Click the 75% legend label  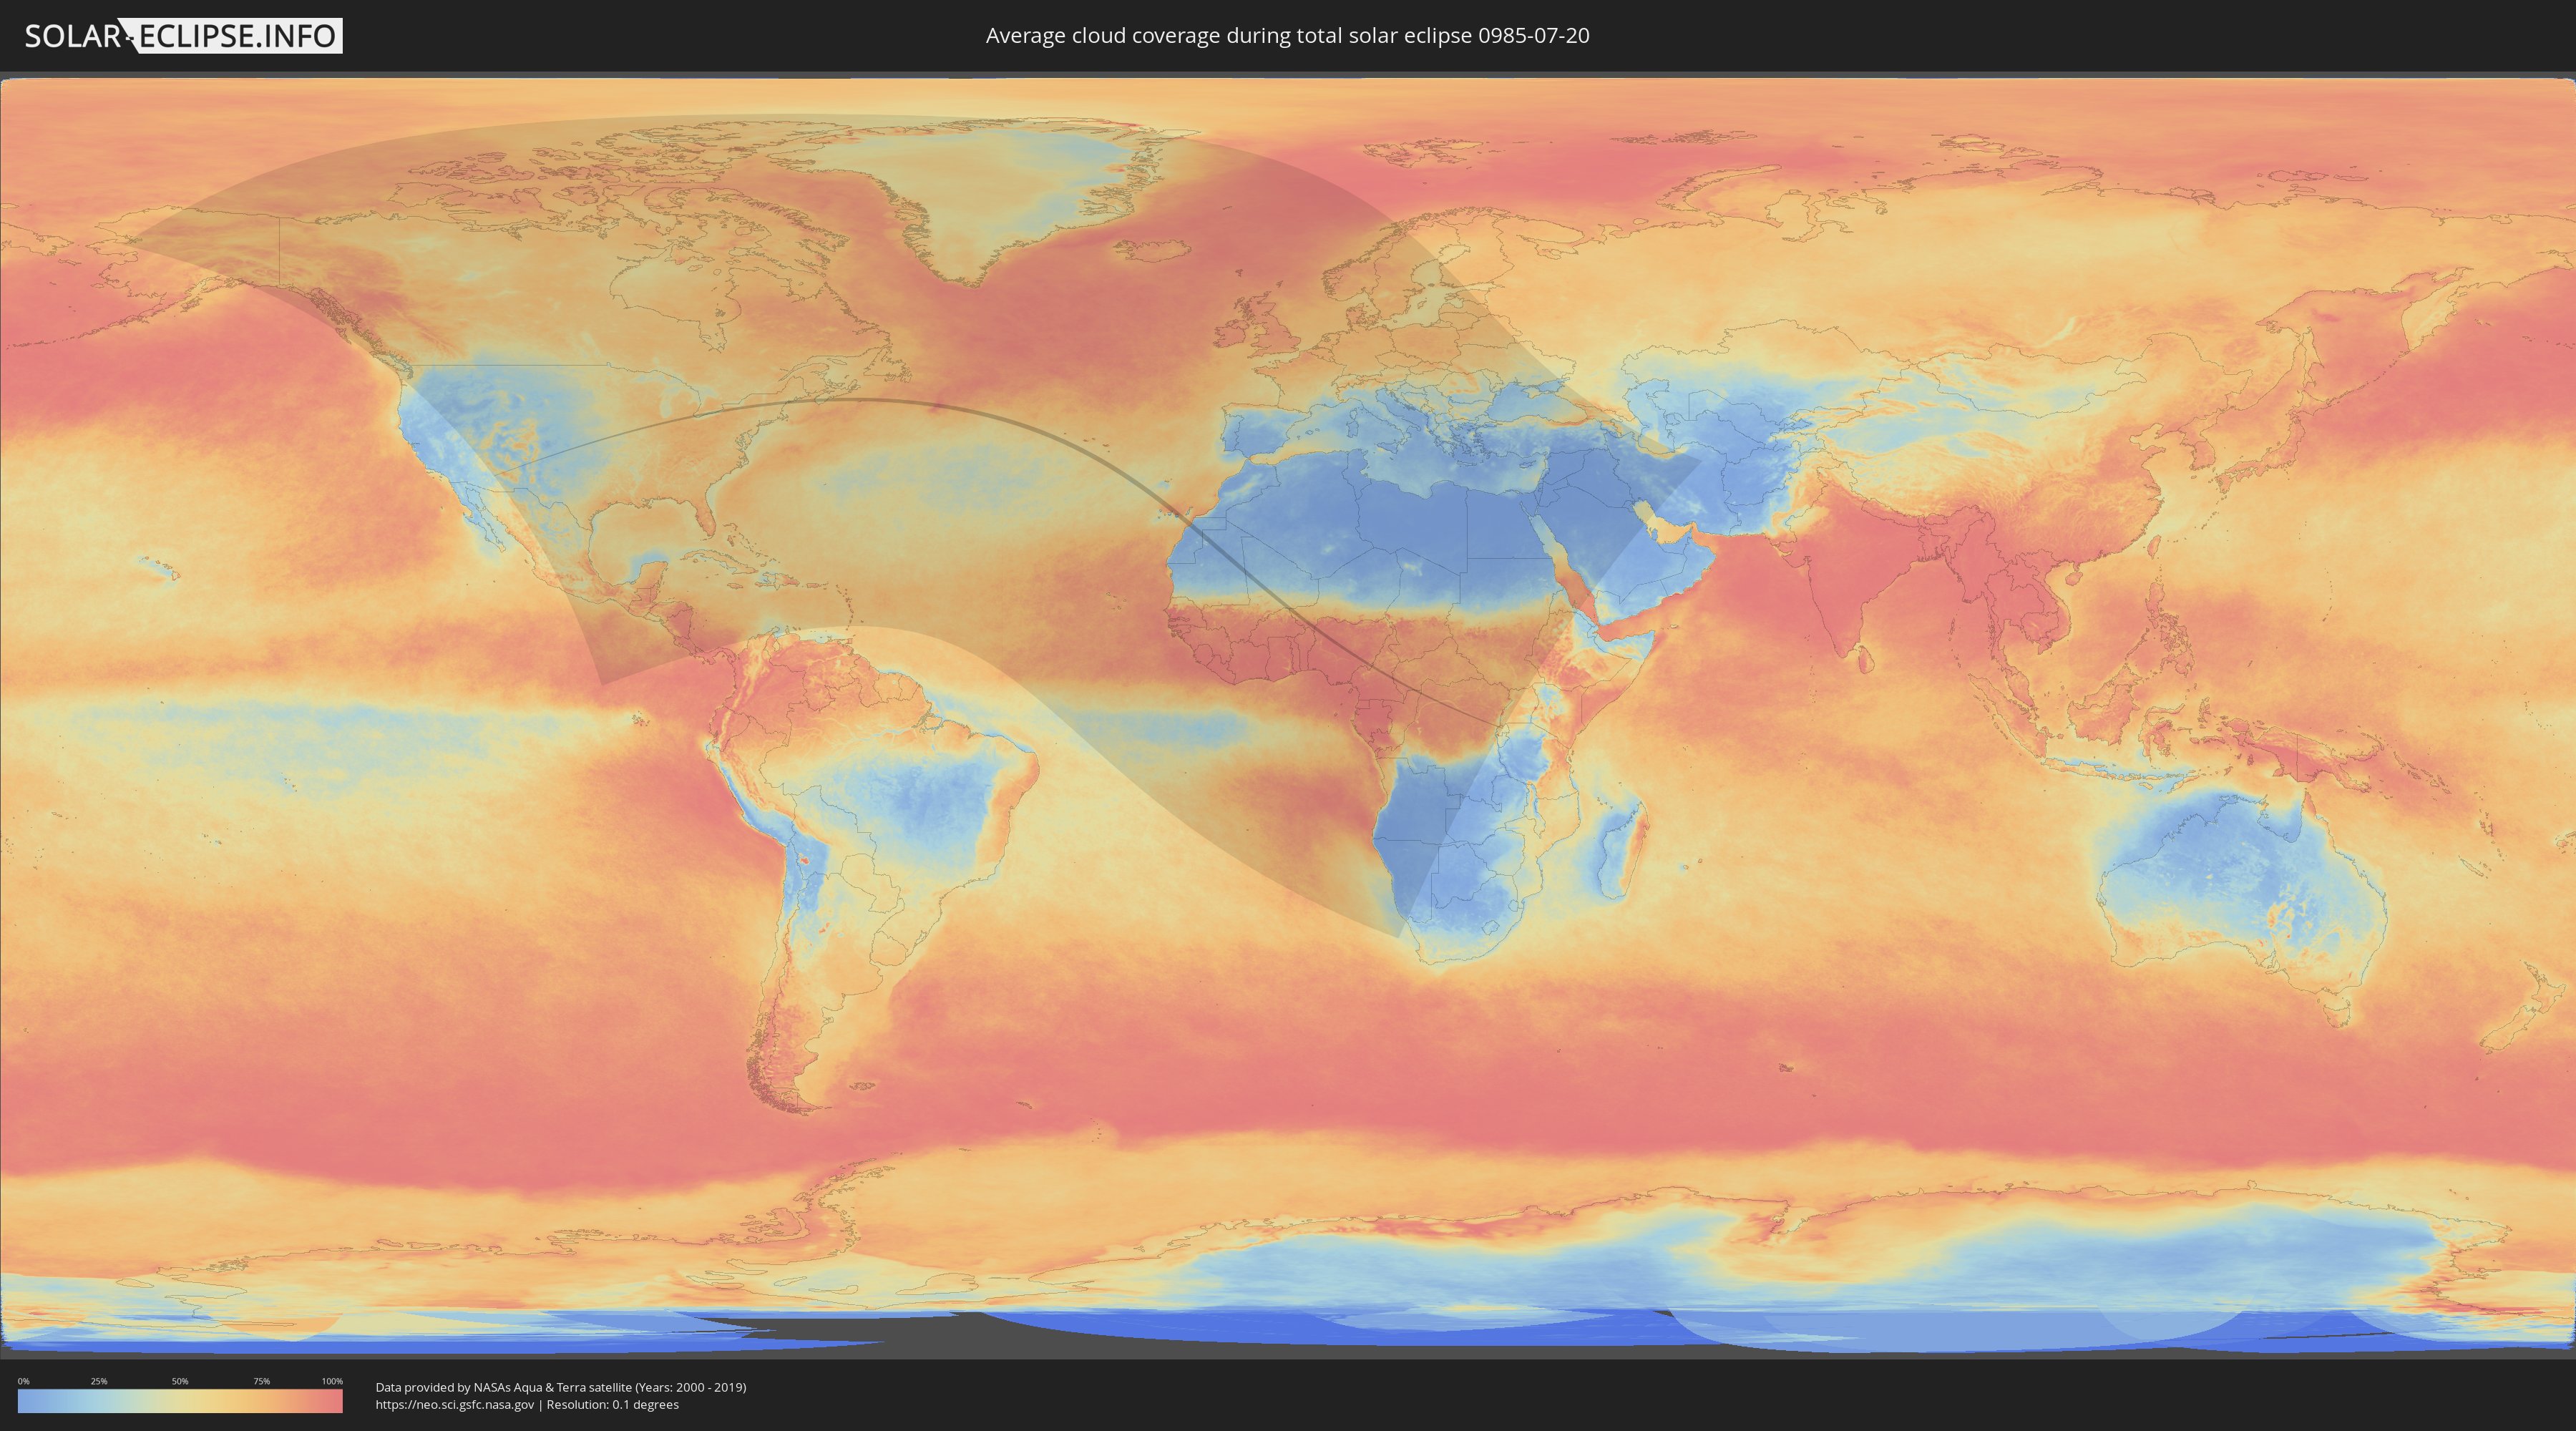click(261, 1381)
